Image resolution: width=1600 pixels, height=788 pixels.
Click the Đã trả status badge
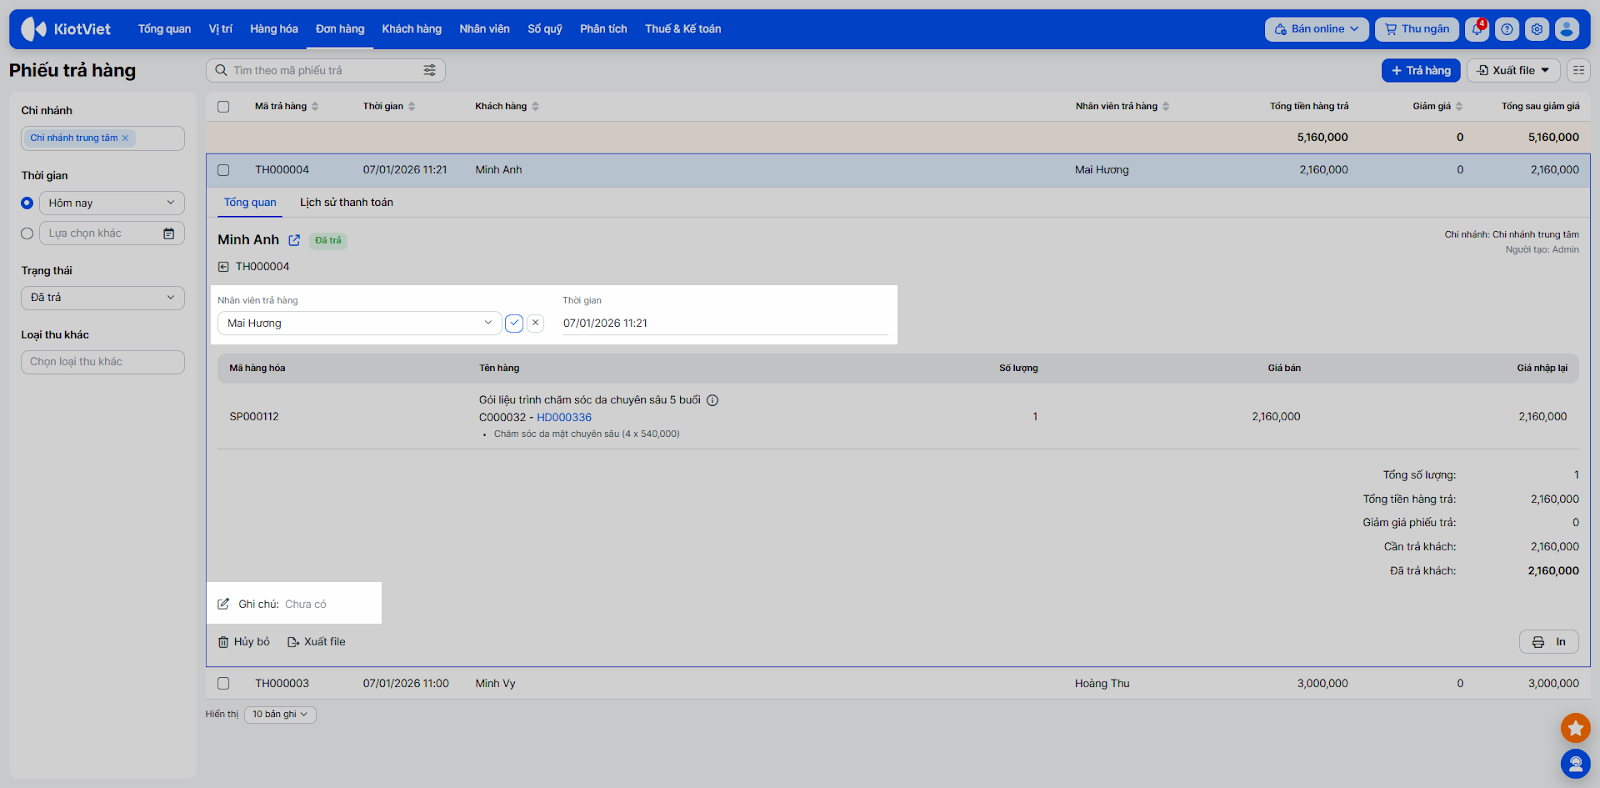coord(328,240)
